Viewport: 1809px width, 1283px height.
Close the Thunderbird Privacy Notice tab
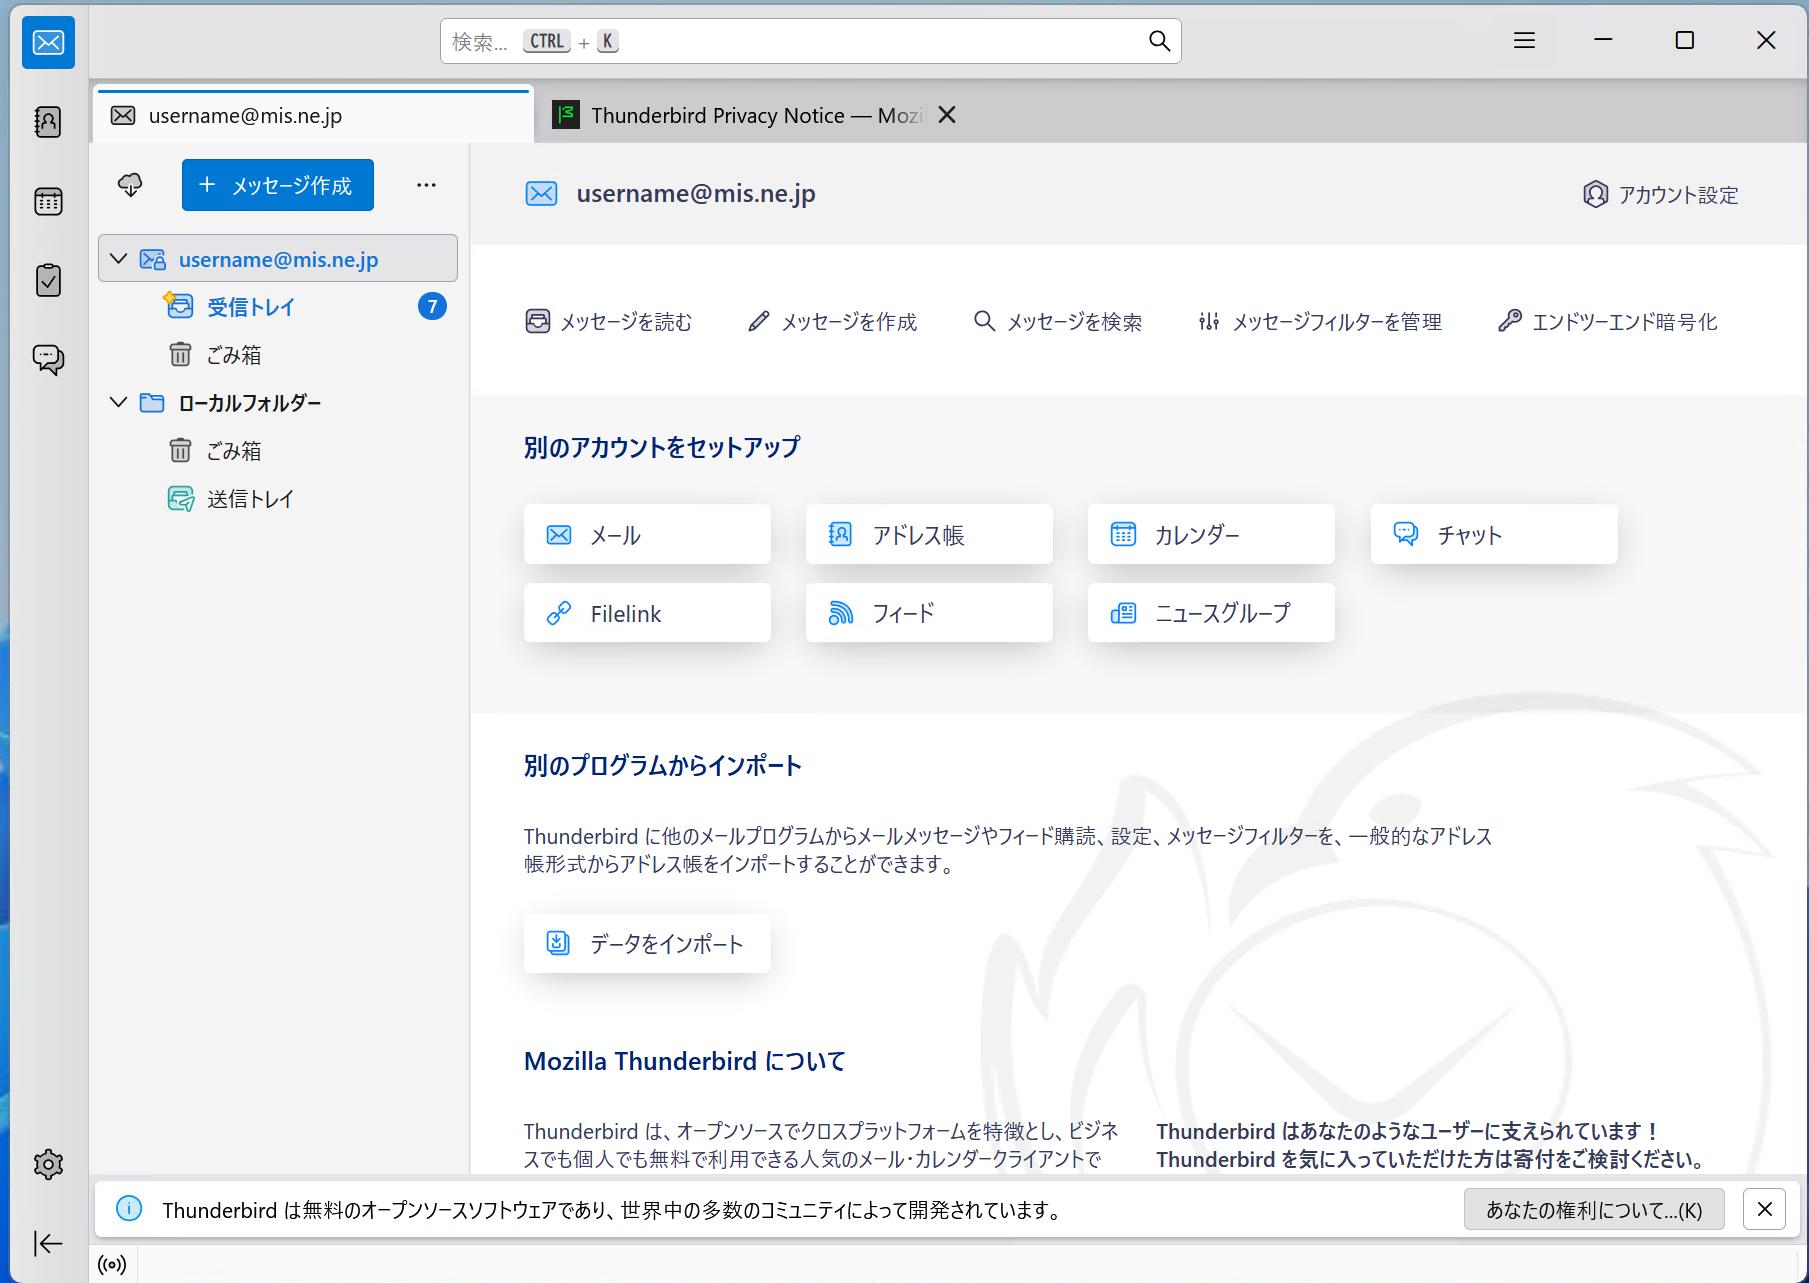947,115
